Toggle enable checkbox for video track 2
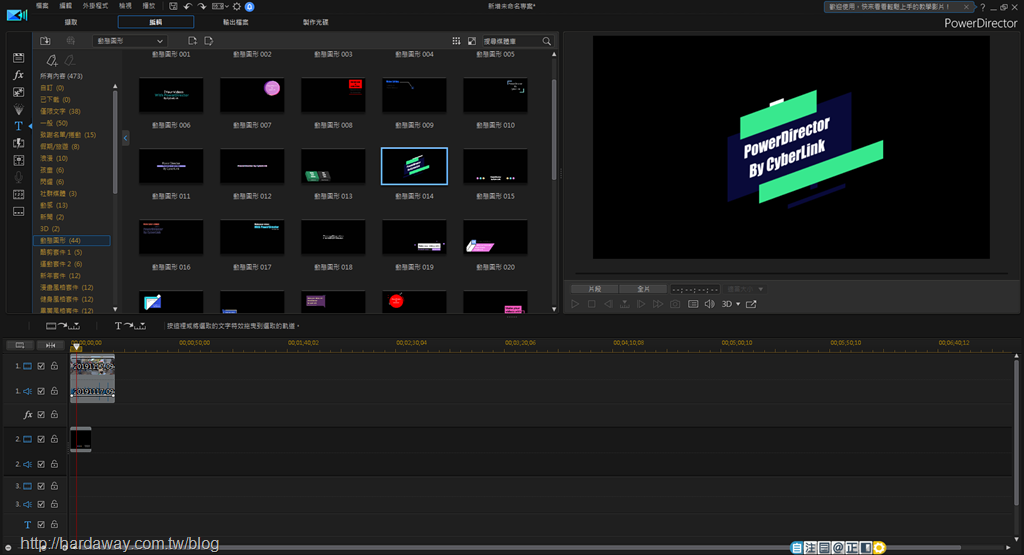 click(x=41, y=439)
